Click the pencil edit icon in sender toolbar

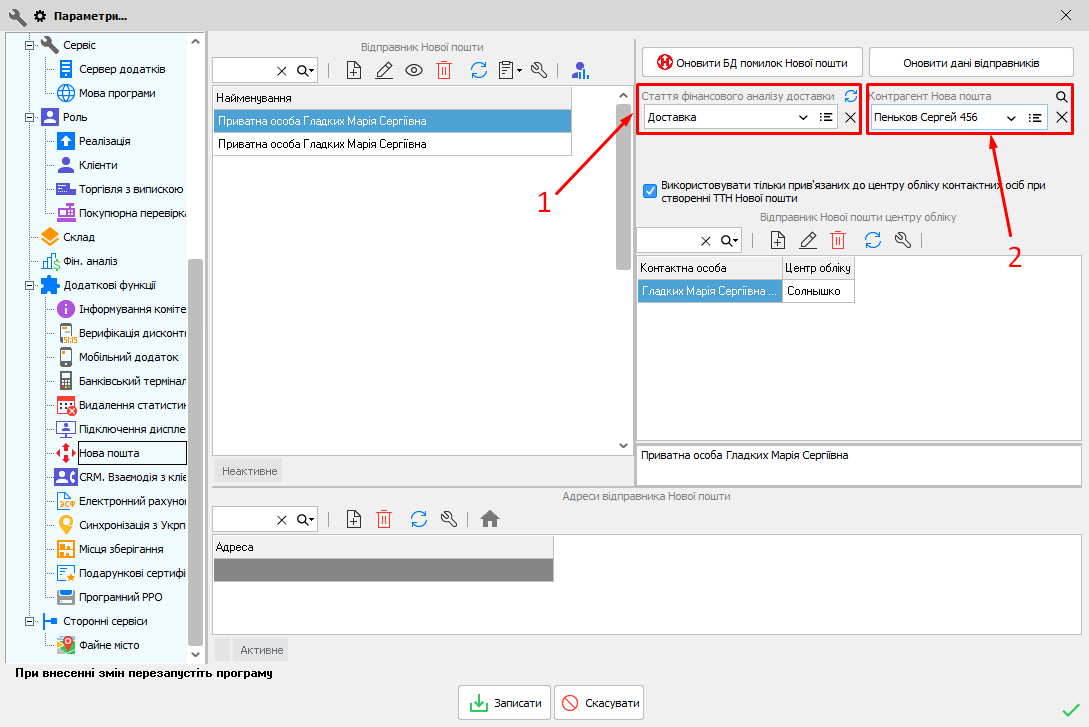[x=384, y=70]
